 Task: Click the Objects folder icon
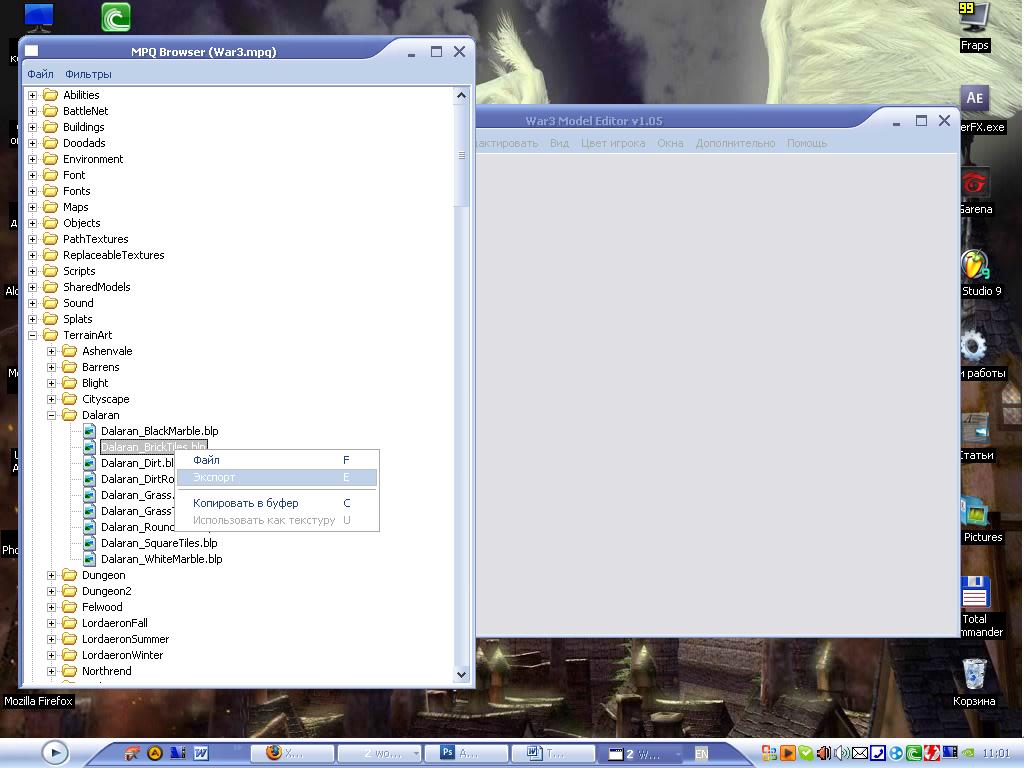pyautogui.click(x=50, y=223)
